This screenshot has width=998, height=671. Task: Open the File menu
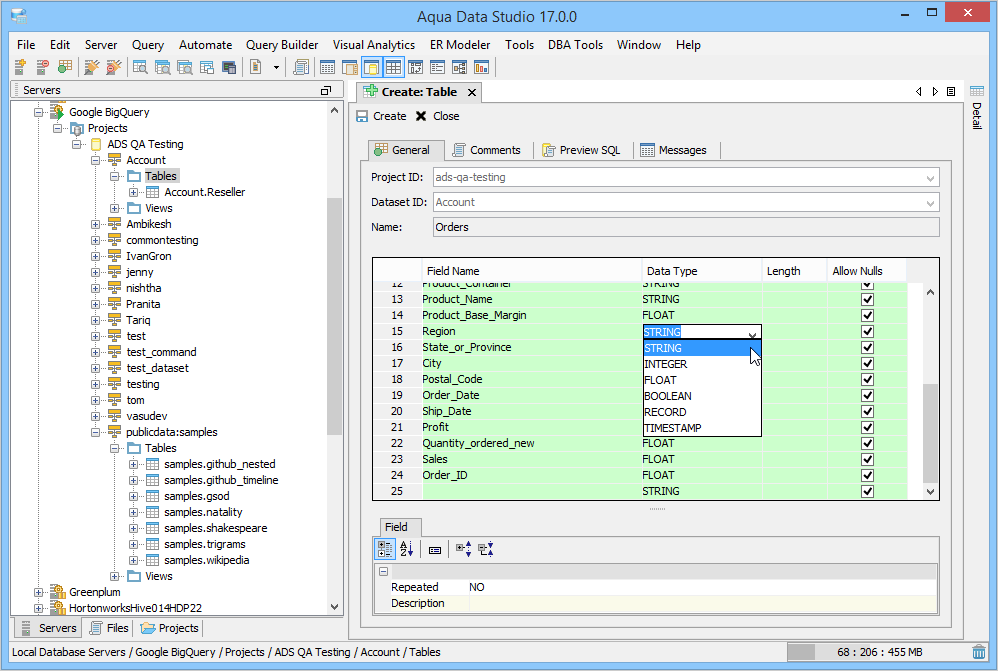click(26, 45)
